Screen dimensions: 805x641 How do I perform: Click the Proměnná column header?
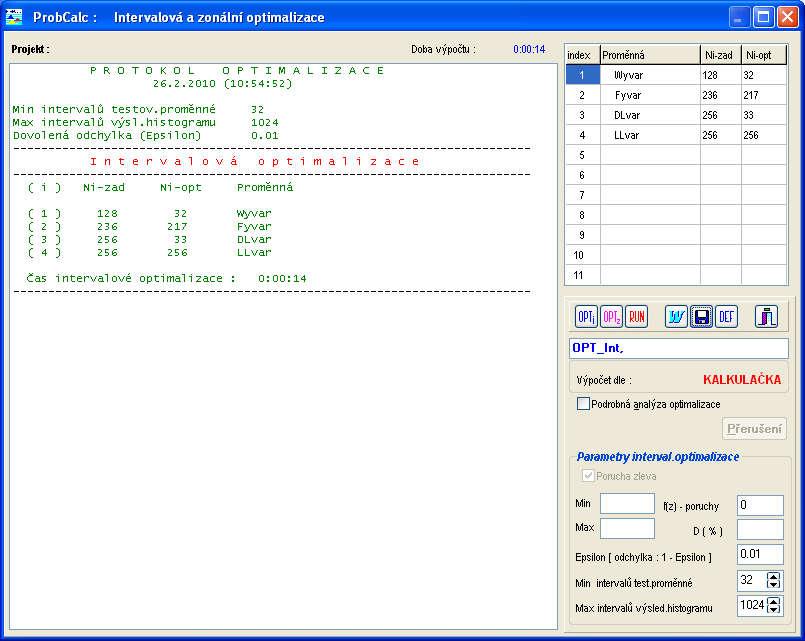click(650, 55)
